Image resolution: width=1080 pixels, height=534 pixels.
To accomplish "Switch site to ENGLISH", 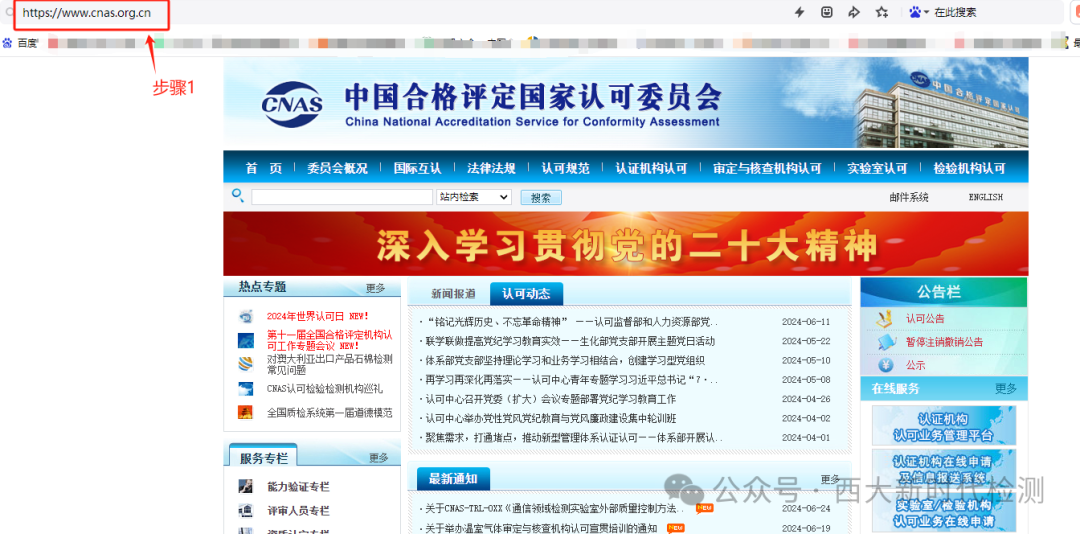I will pos(986,197).
